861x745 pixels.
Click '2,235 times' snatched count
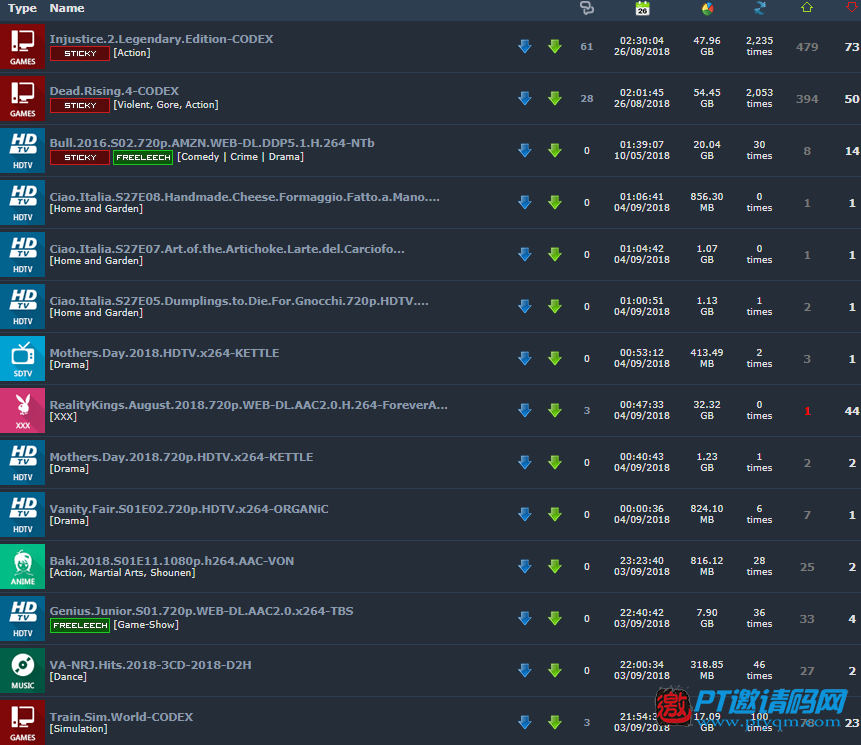759,46
